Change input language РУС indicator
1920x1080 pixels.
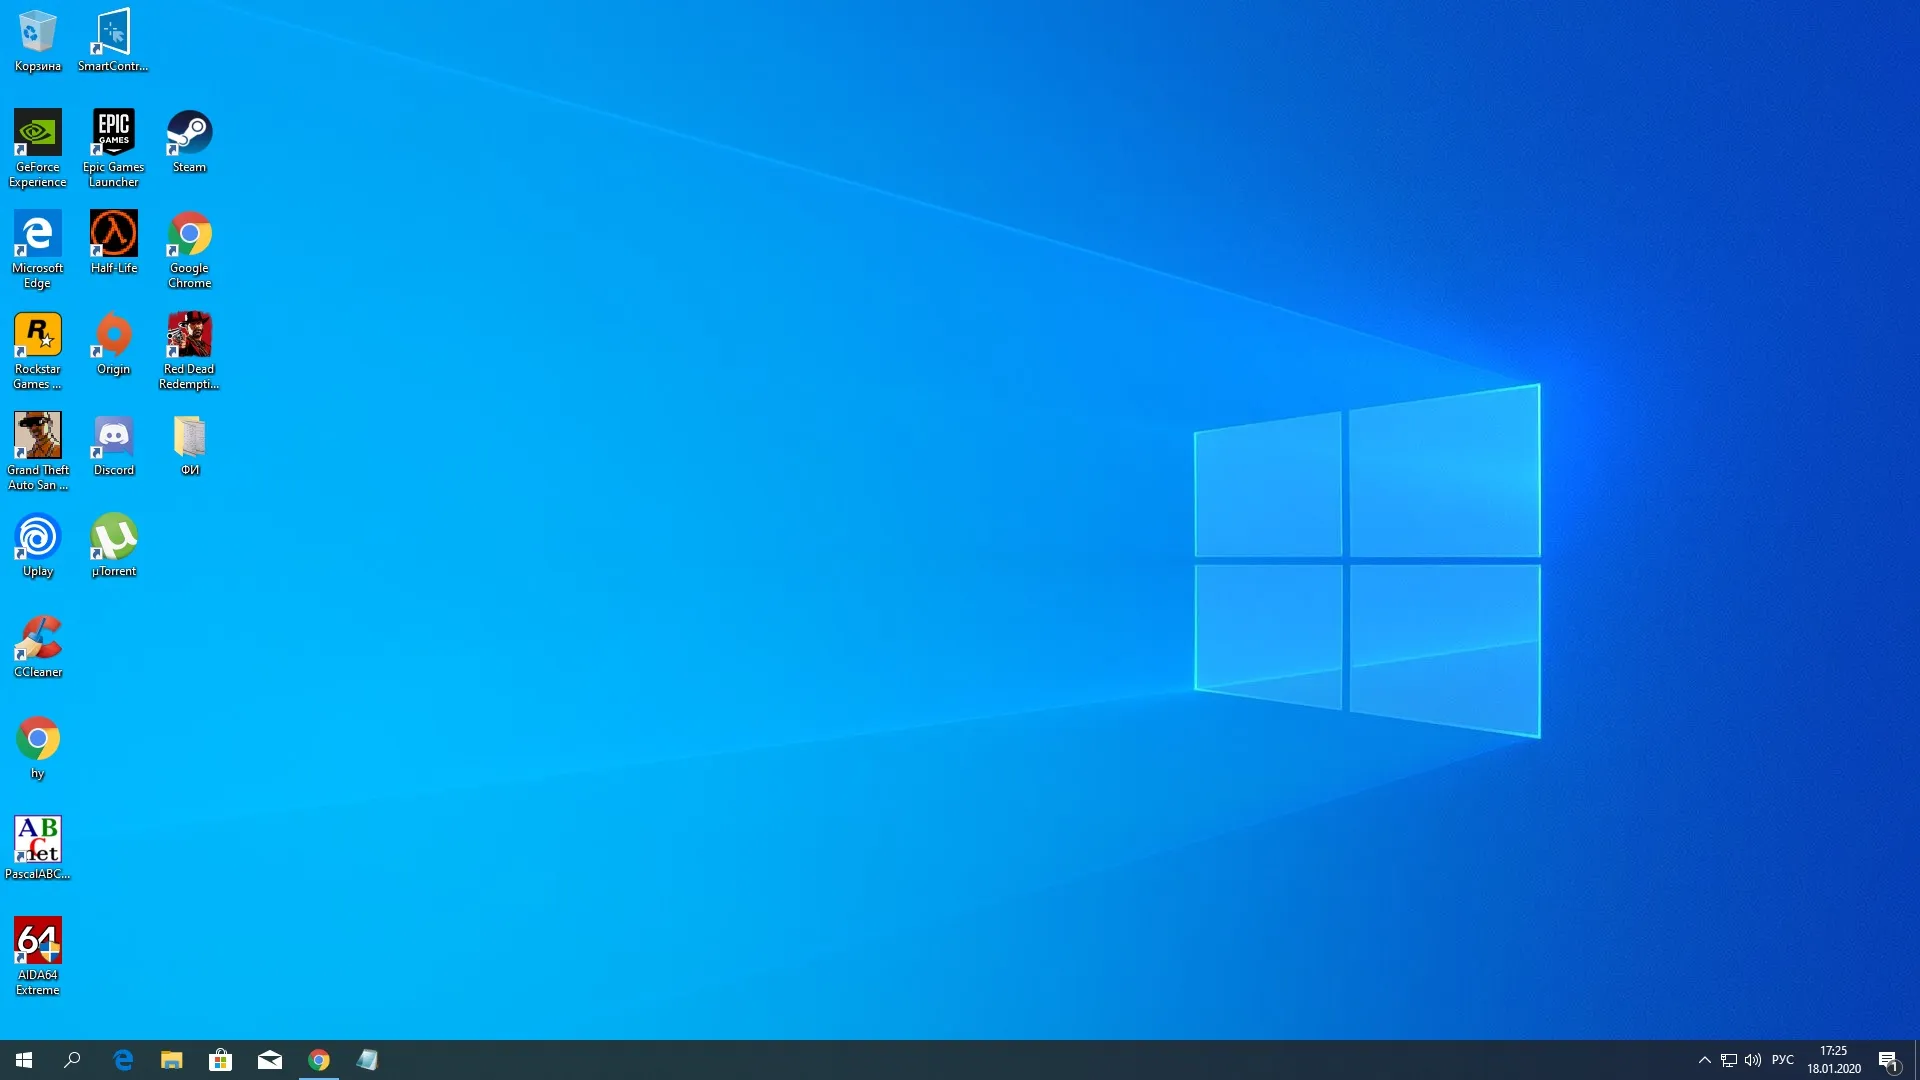click(x=1783, y=1060)
